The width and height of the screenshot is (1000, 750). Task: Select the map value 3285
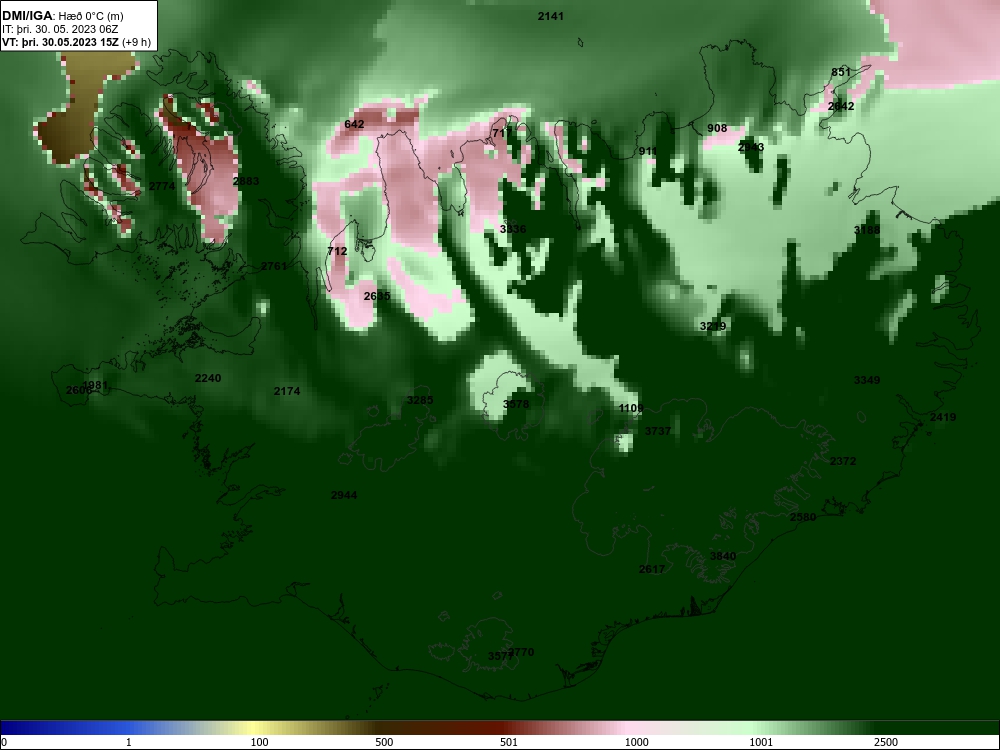pyautogui.click(x=420, y=400)
